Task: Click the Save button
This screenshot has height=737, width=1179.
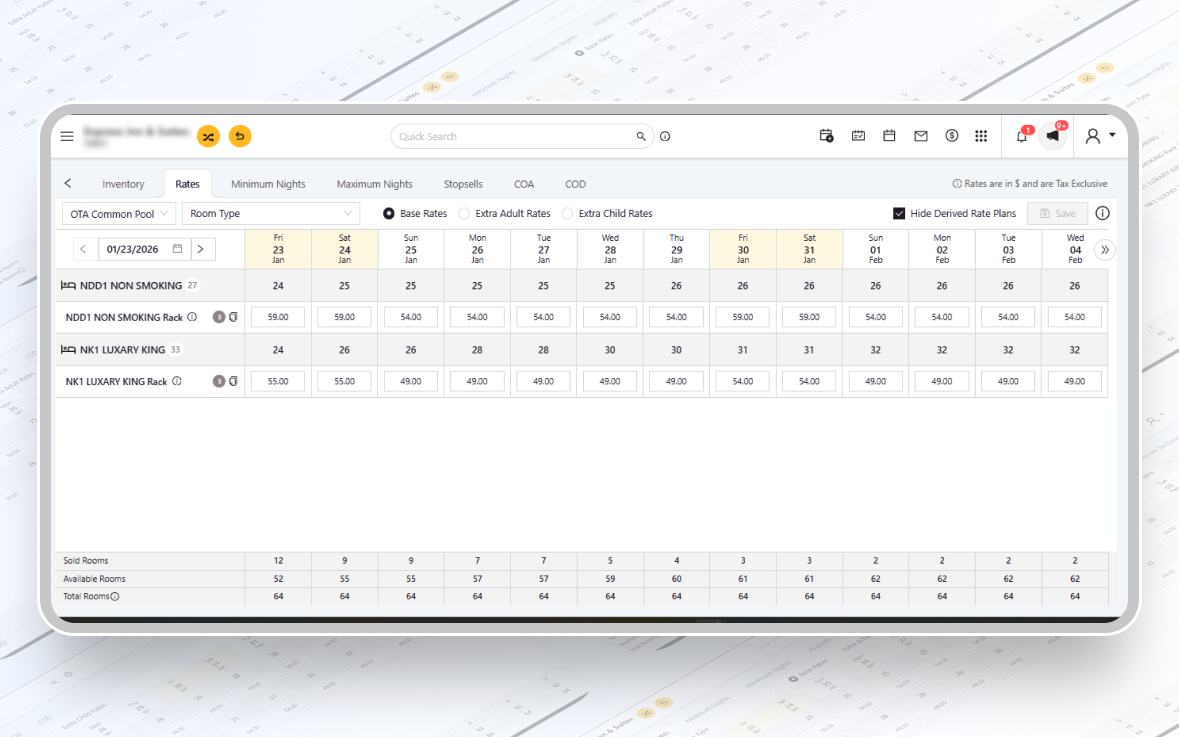Action: 1057,213
